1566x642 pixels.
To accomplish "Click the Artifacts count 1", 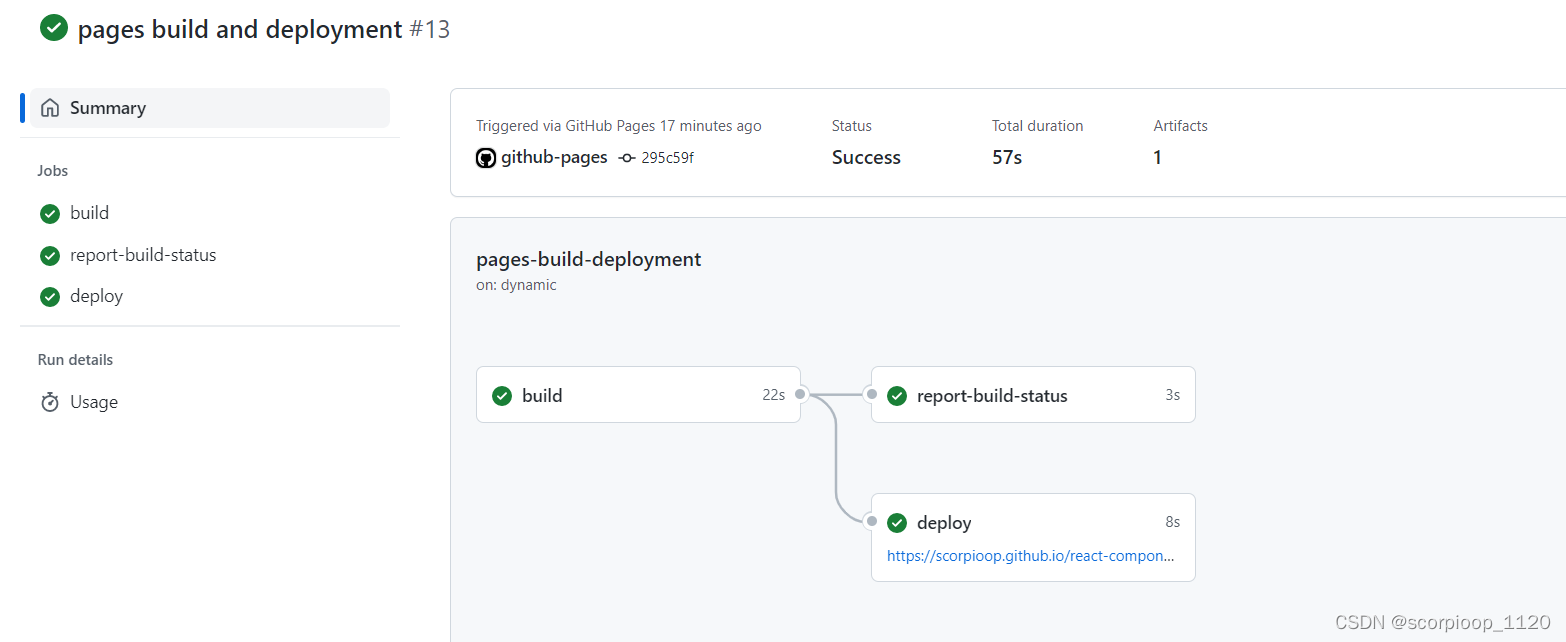I will coord(1158,157).
